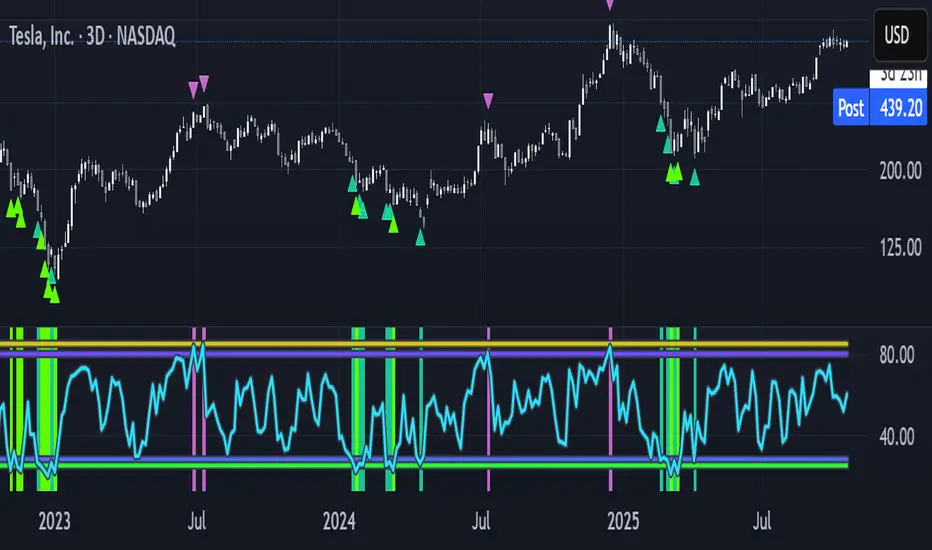
Task: Click the 200.00 price axis label
Action: 900,171
